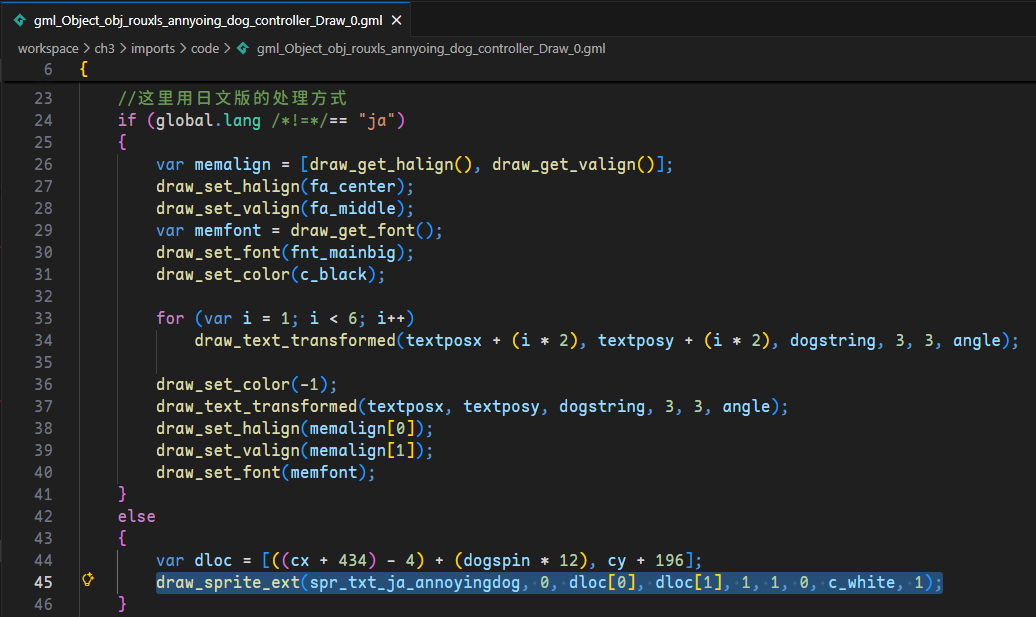The image size is (1036, 617).
Task: Click the "ja" string literal
Action: (377, 120)
